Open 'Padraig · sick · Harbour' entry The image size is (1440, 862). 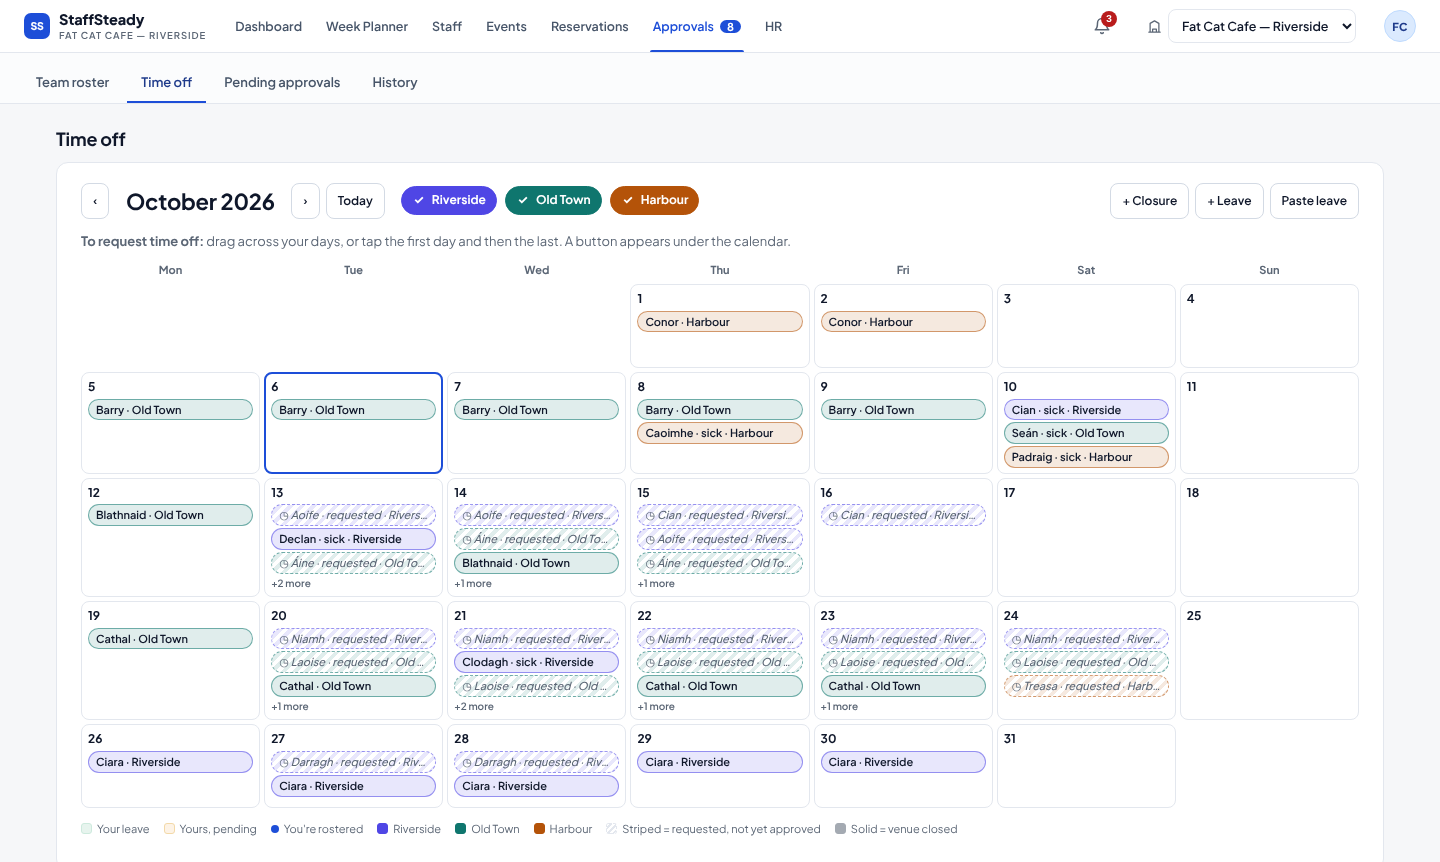(x=1086, y=457)
